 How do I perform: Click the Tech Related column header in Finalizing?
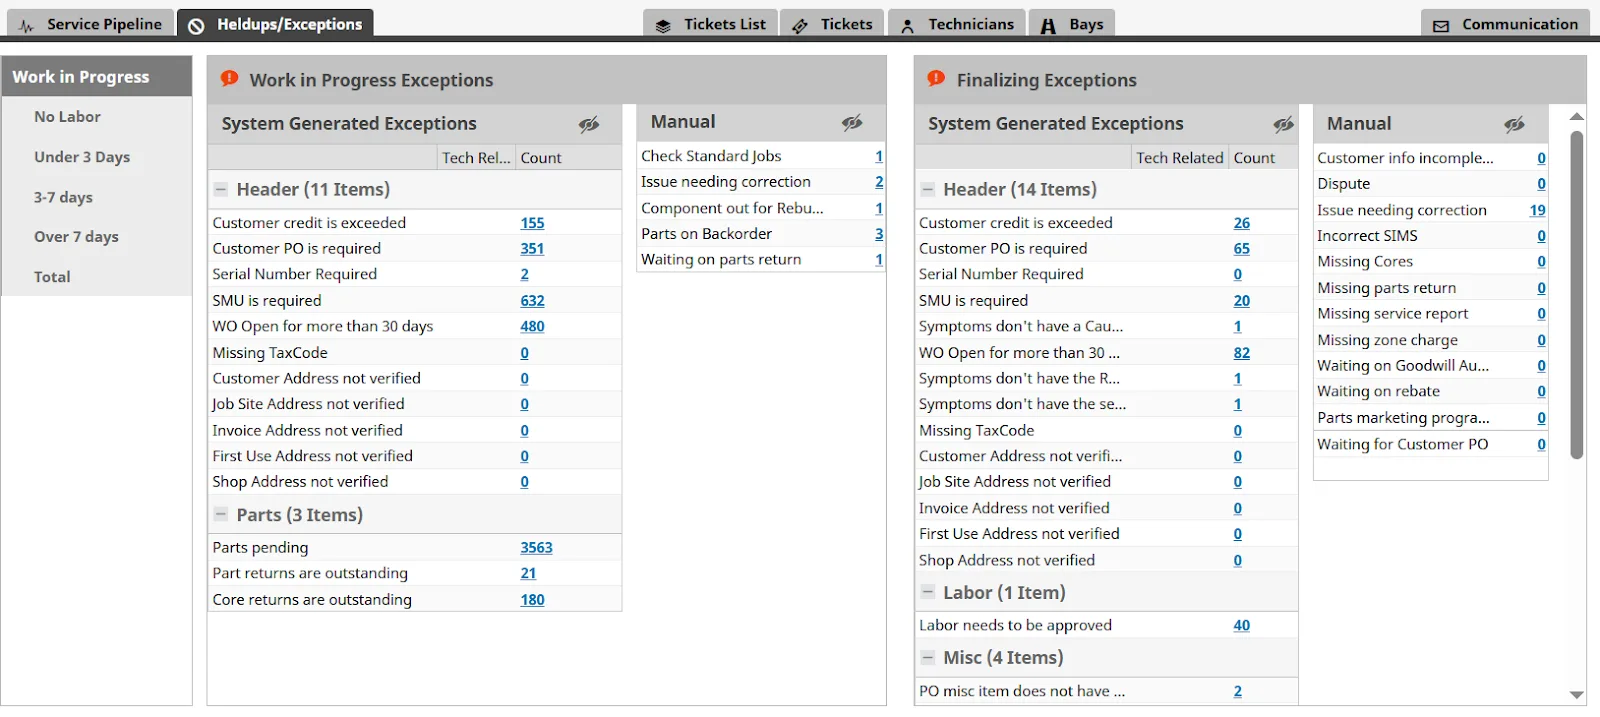pyautogui.click(x=1179, y=158)
